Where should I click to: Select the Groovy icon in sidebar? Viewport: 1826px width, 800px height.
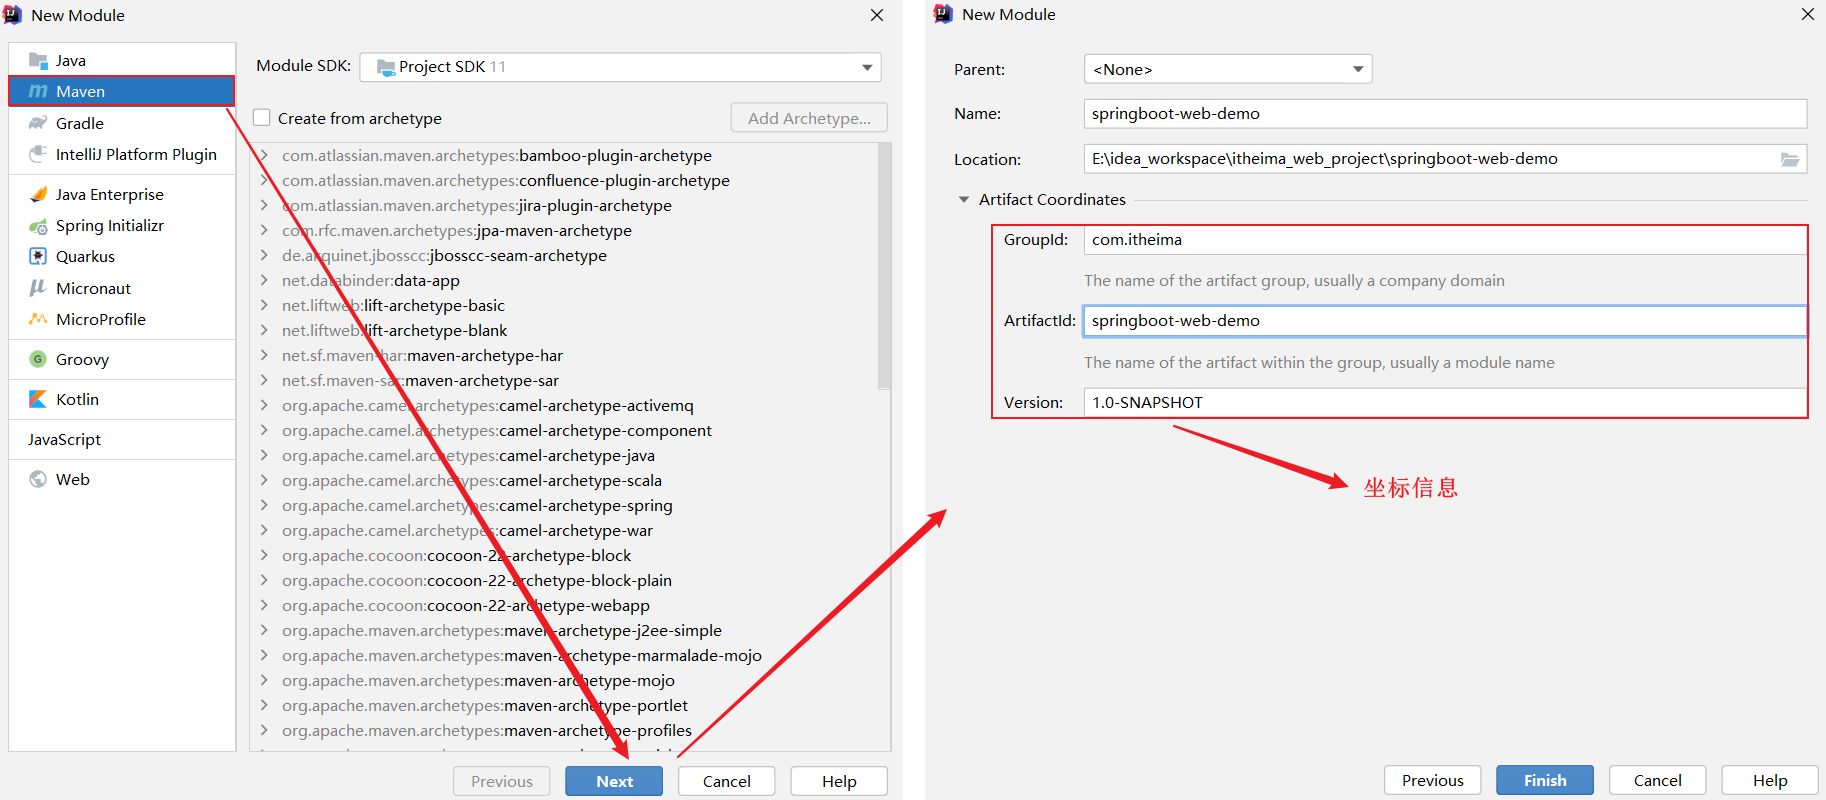[x=38, y=359]
